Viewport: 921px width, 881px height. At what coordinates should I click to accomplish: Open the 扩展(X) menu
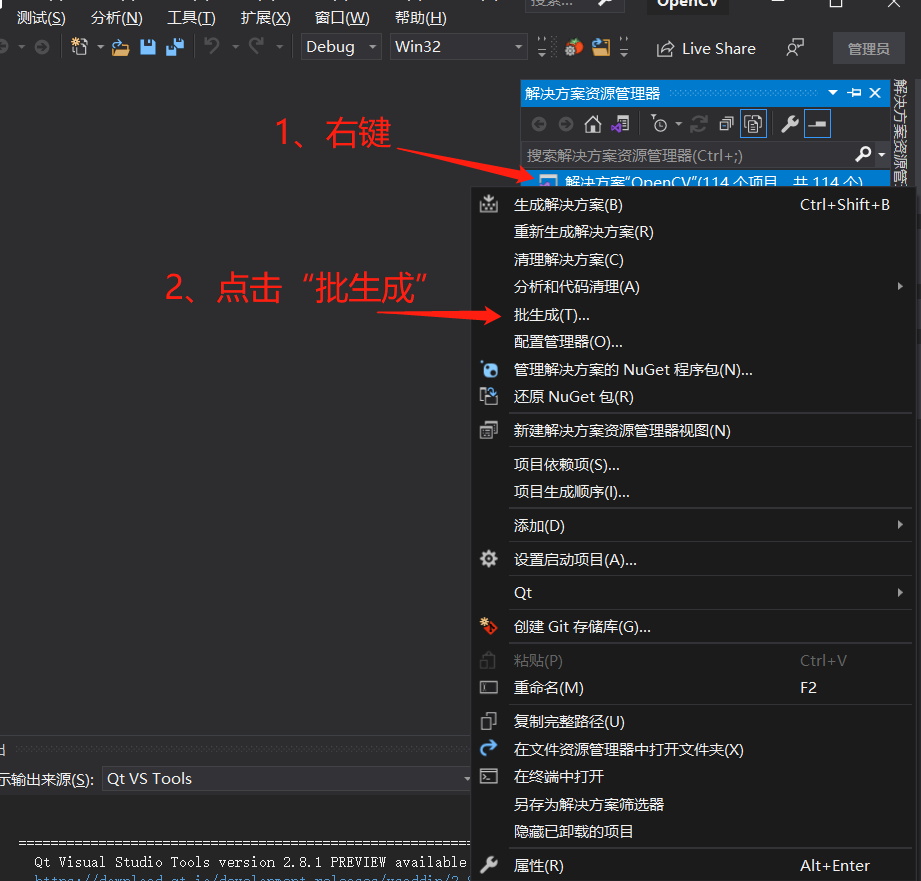pos(265,18)
